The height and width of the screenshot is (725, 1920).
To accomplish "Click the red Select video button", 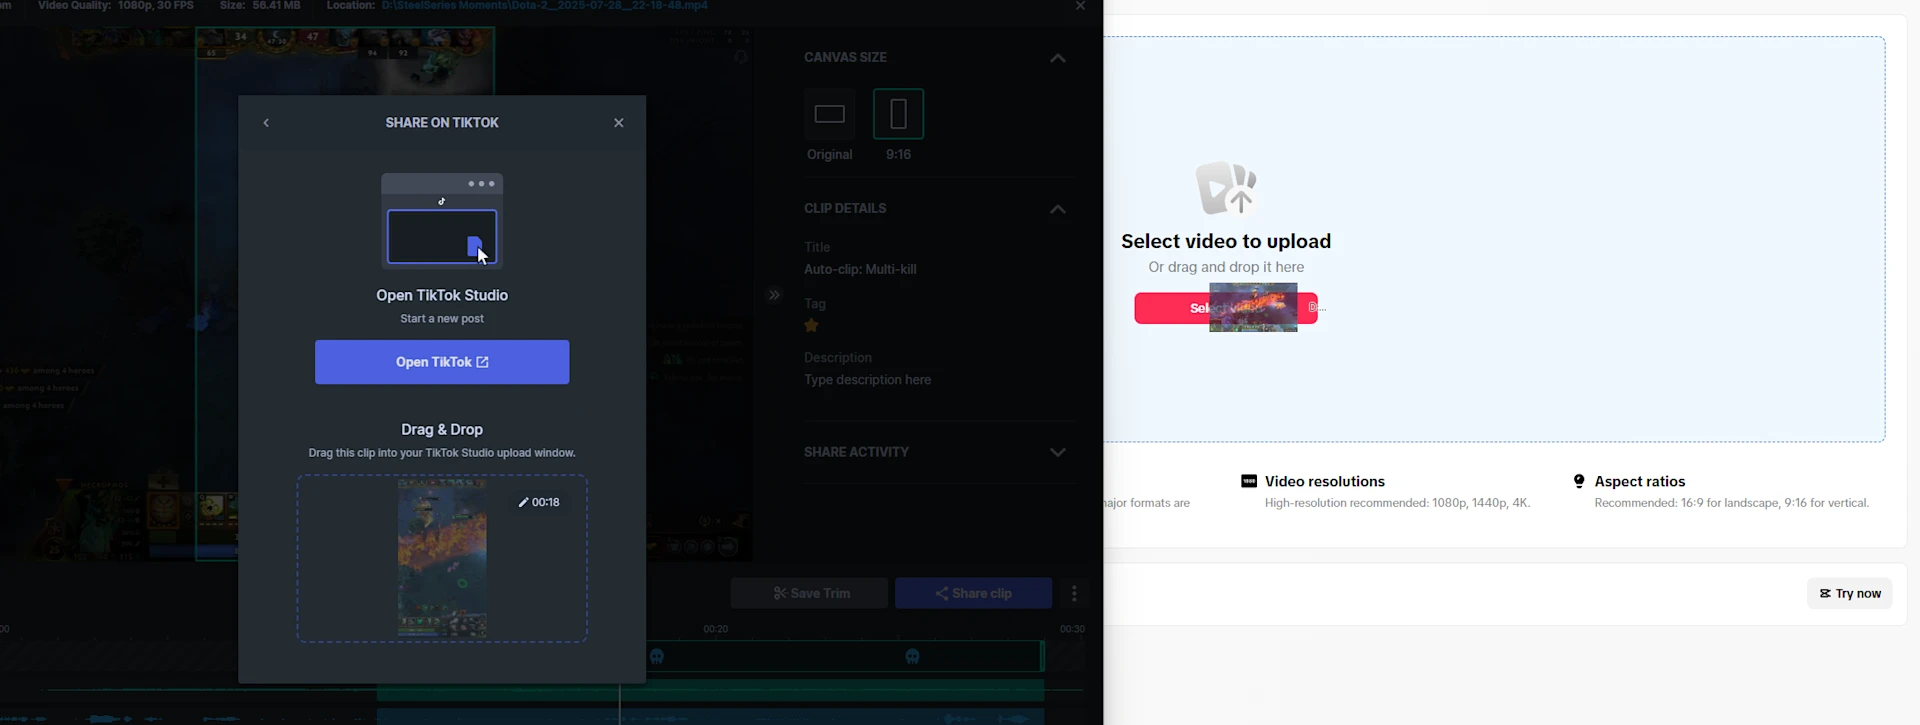I will point(1226,308).
